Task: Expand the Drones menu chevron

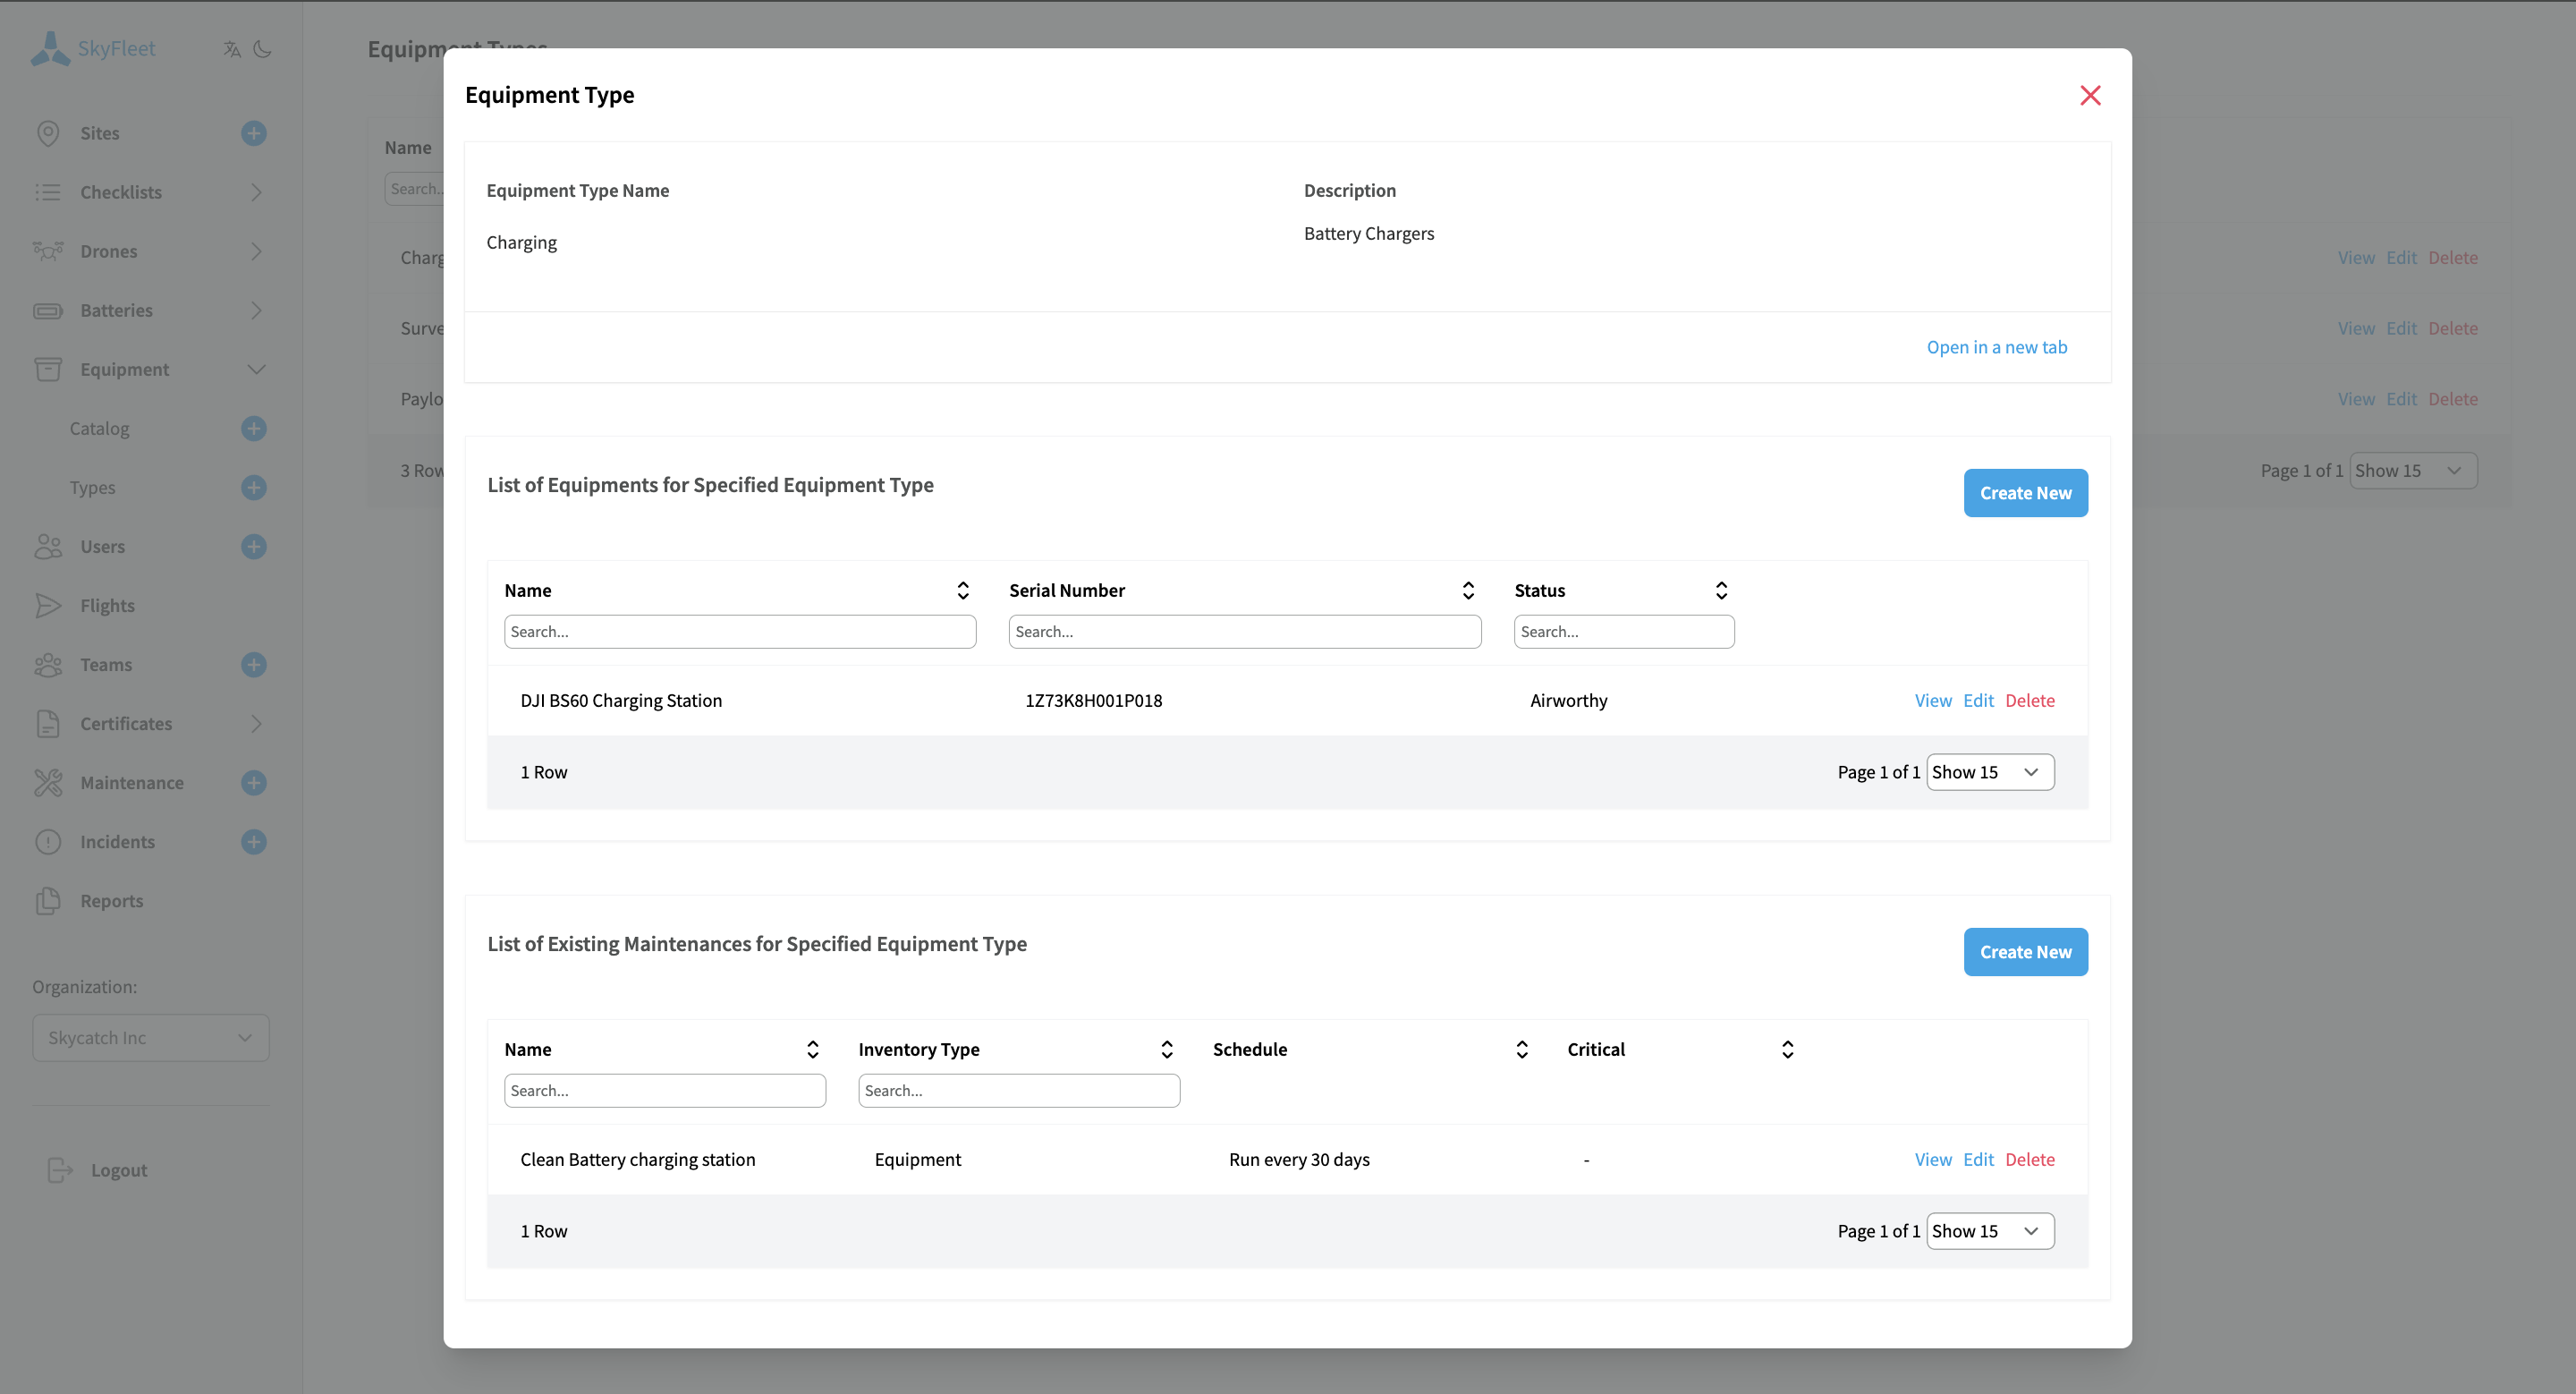Action: click(256, 251)
